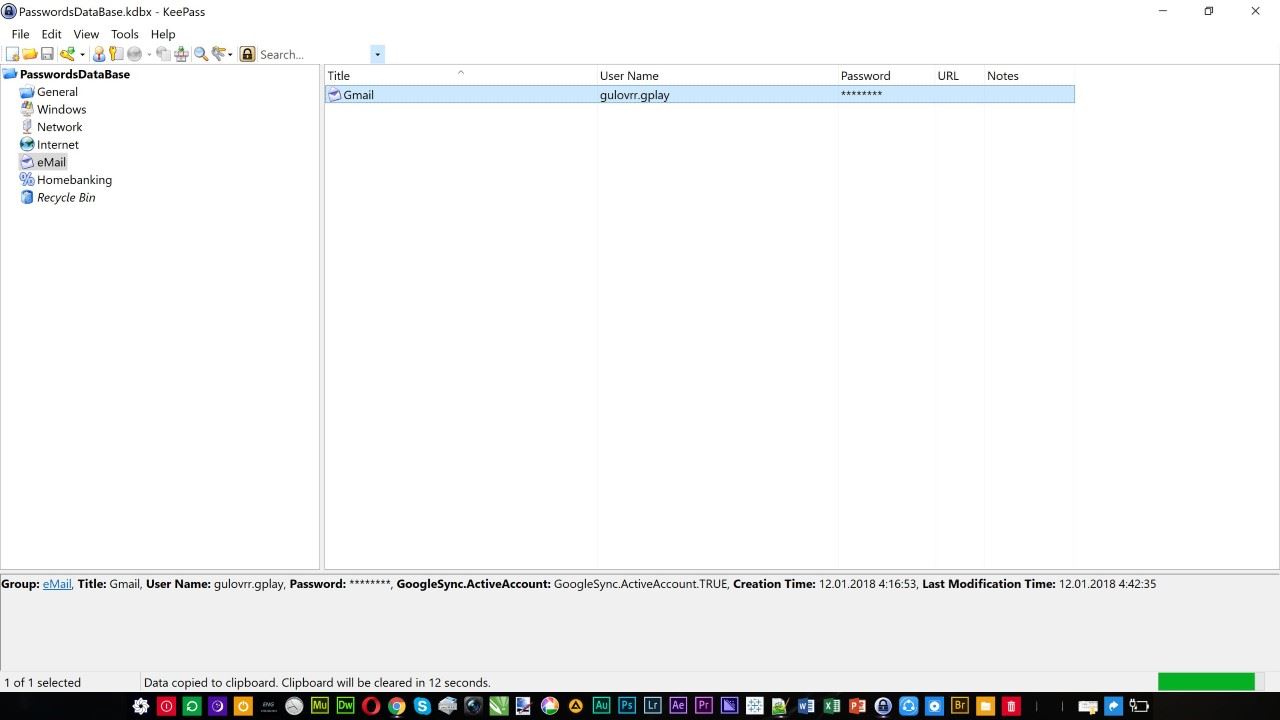The width and height of the screenshot is (1280, 720).
Task: Open After Effects from the taskbar
Action: tap(678, 706)
